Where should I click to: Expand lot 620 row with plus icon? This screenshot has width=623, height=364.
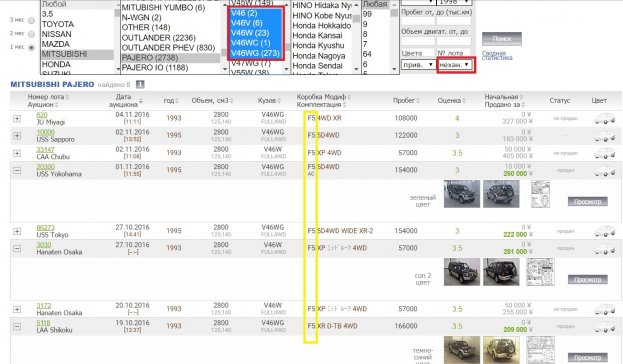(17, 118)
